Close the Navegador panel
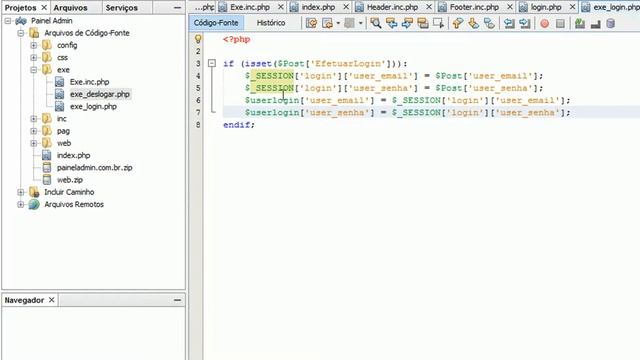The width and height of the screenshot is (640, 360). (51, 300)
